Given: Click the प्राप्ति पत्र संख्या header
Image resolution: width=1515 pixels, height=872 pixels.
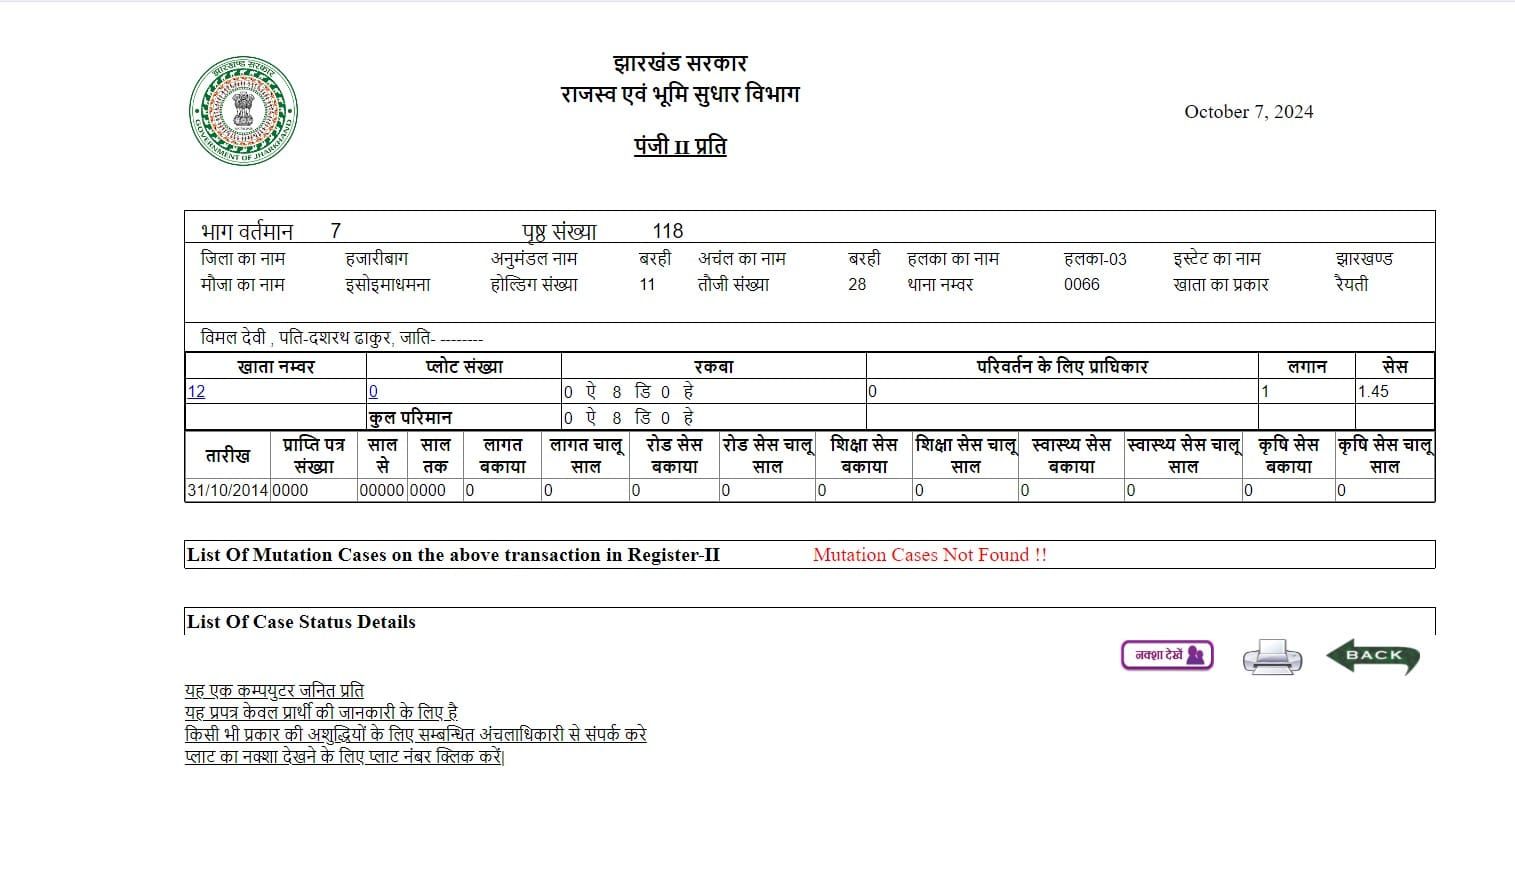Looking at the screenshot, I should point(314,455).
